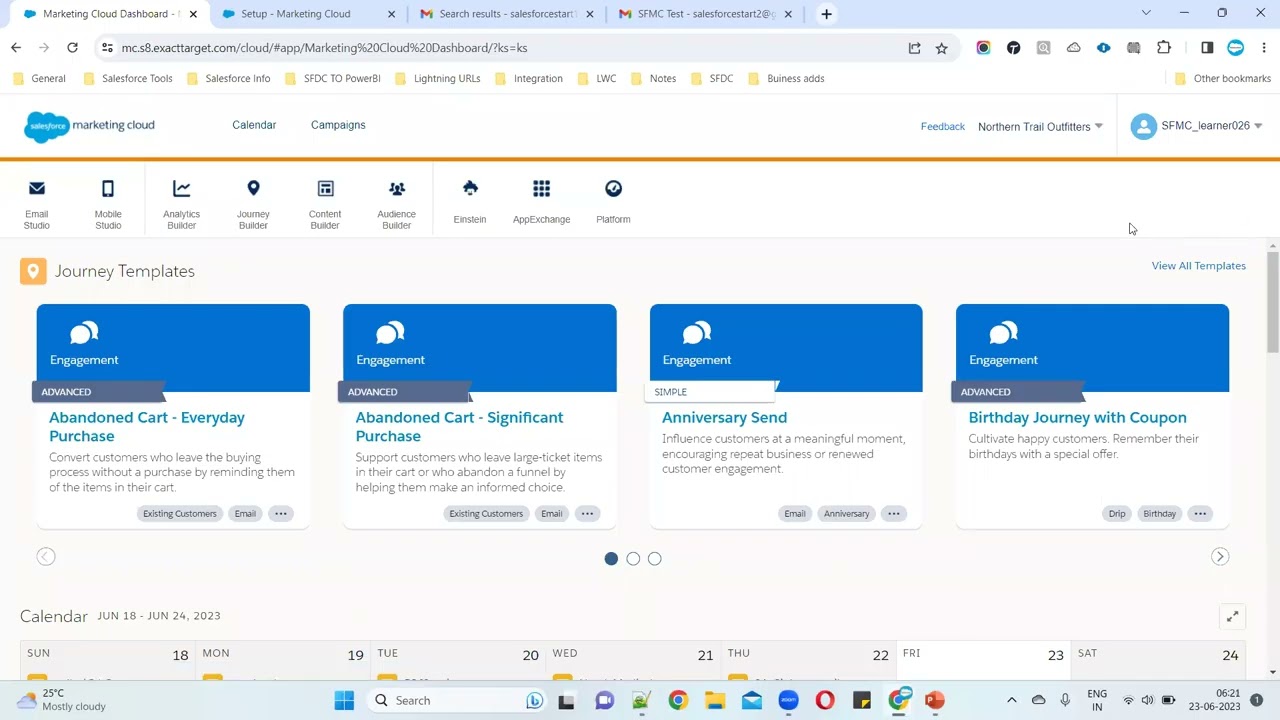The height and width of the screenshot is (720, 1280).
Task: Close the Marketing Cloud Dashboard tab
Action: coord(193,14)
